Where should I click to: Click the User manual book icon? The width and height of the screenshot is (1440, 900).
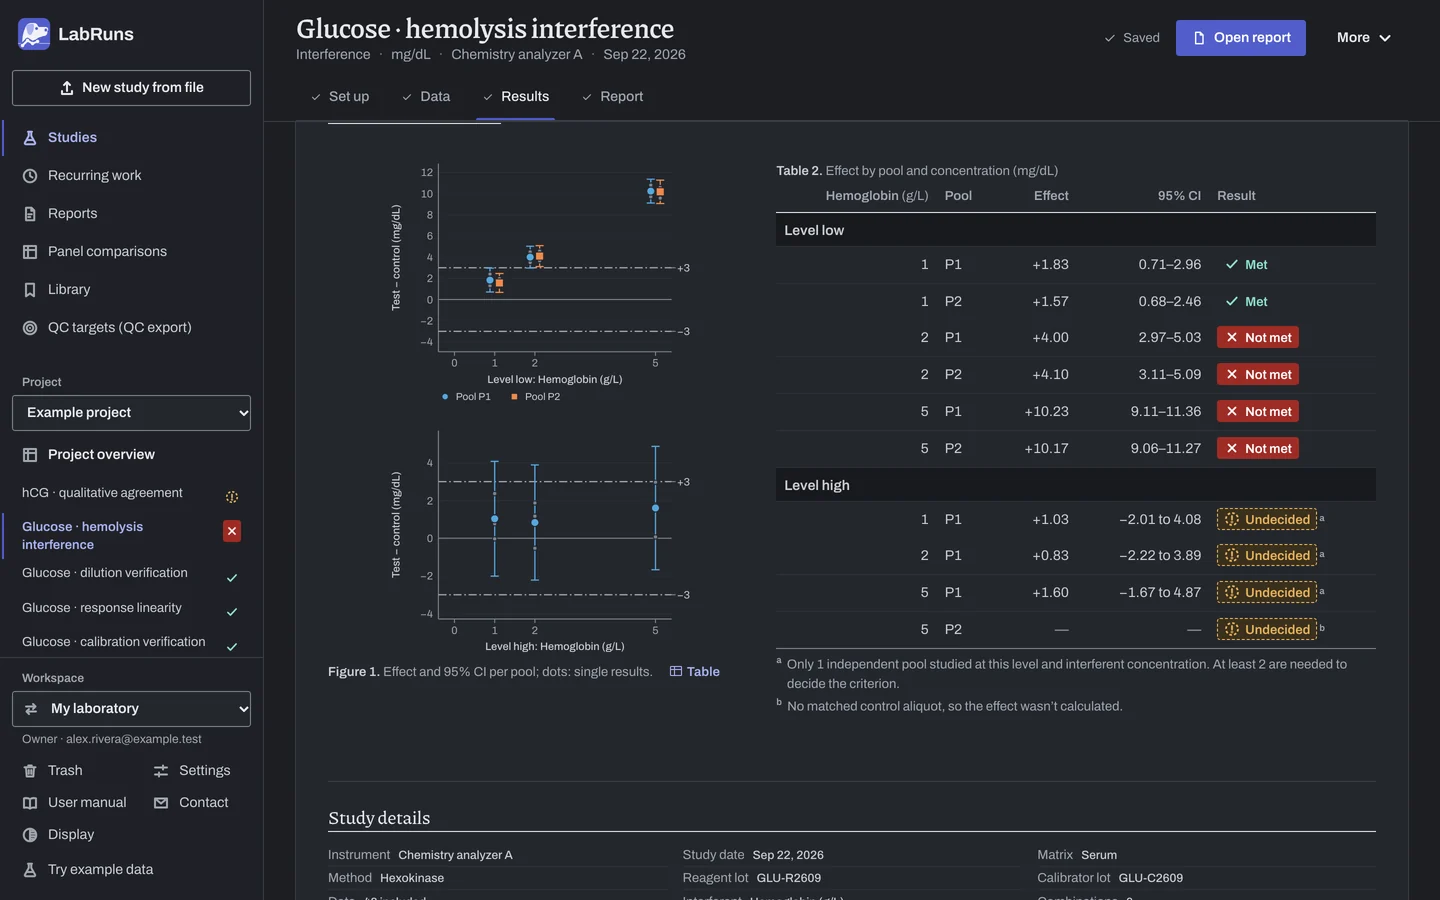pyautogui.click(x=30, y=803)
